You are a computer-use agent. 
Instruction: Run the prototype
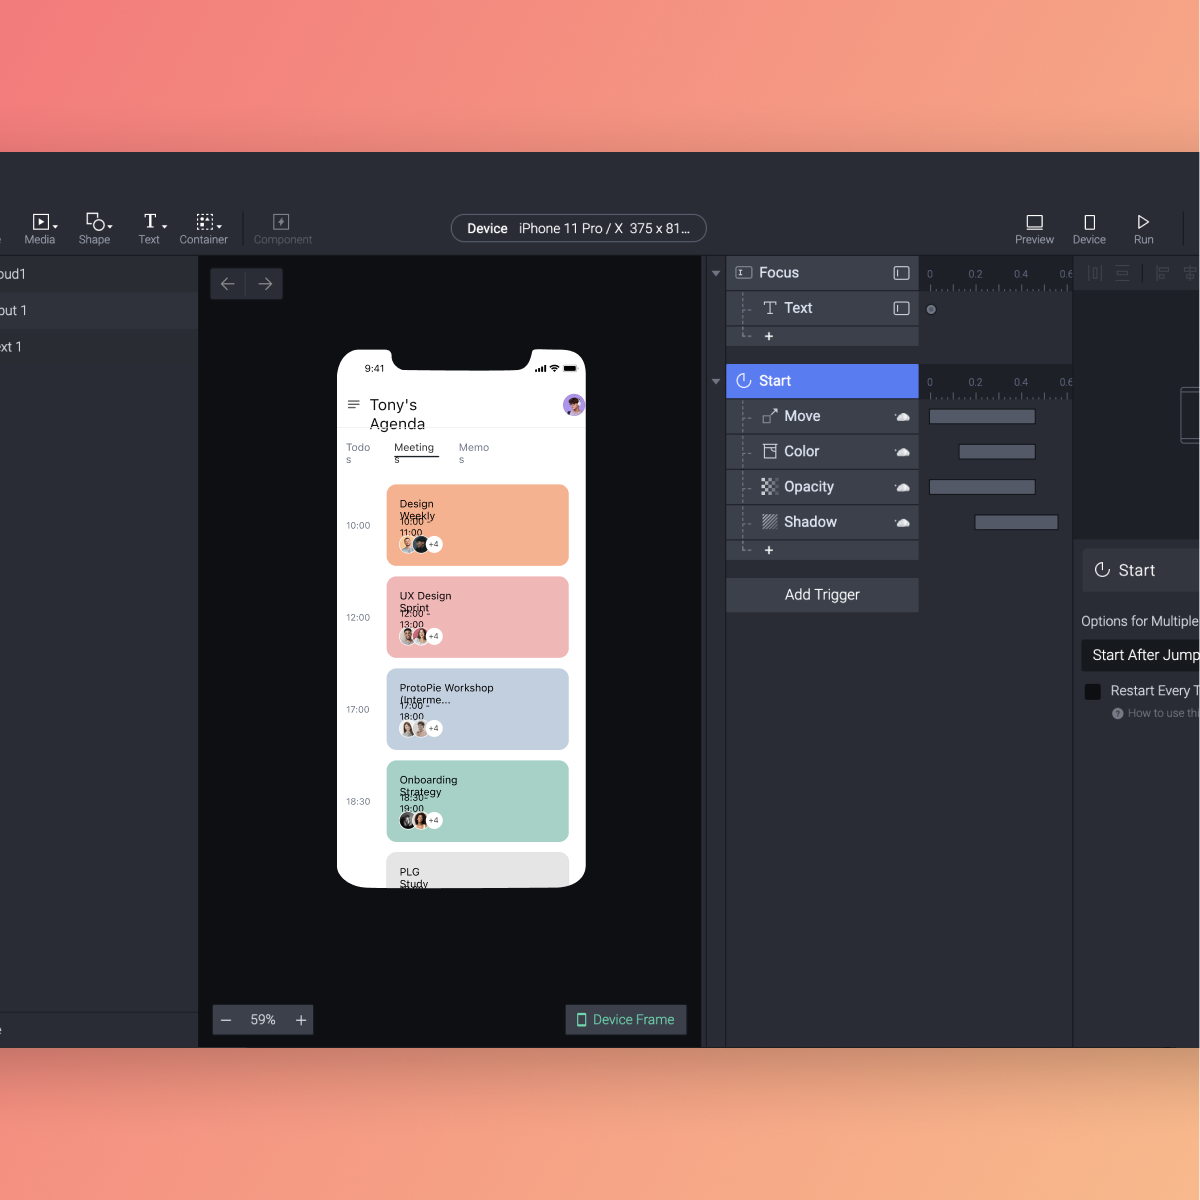pos(1143,228)
